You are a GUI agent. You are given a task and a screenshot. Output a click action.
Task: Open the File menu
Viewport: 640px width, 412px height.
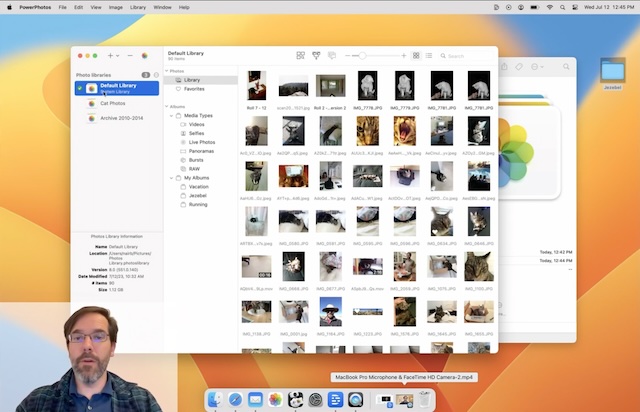pos(62,7)
